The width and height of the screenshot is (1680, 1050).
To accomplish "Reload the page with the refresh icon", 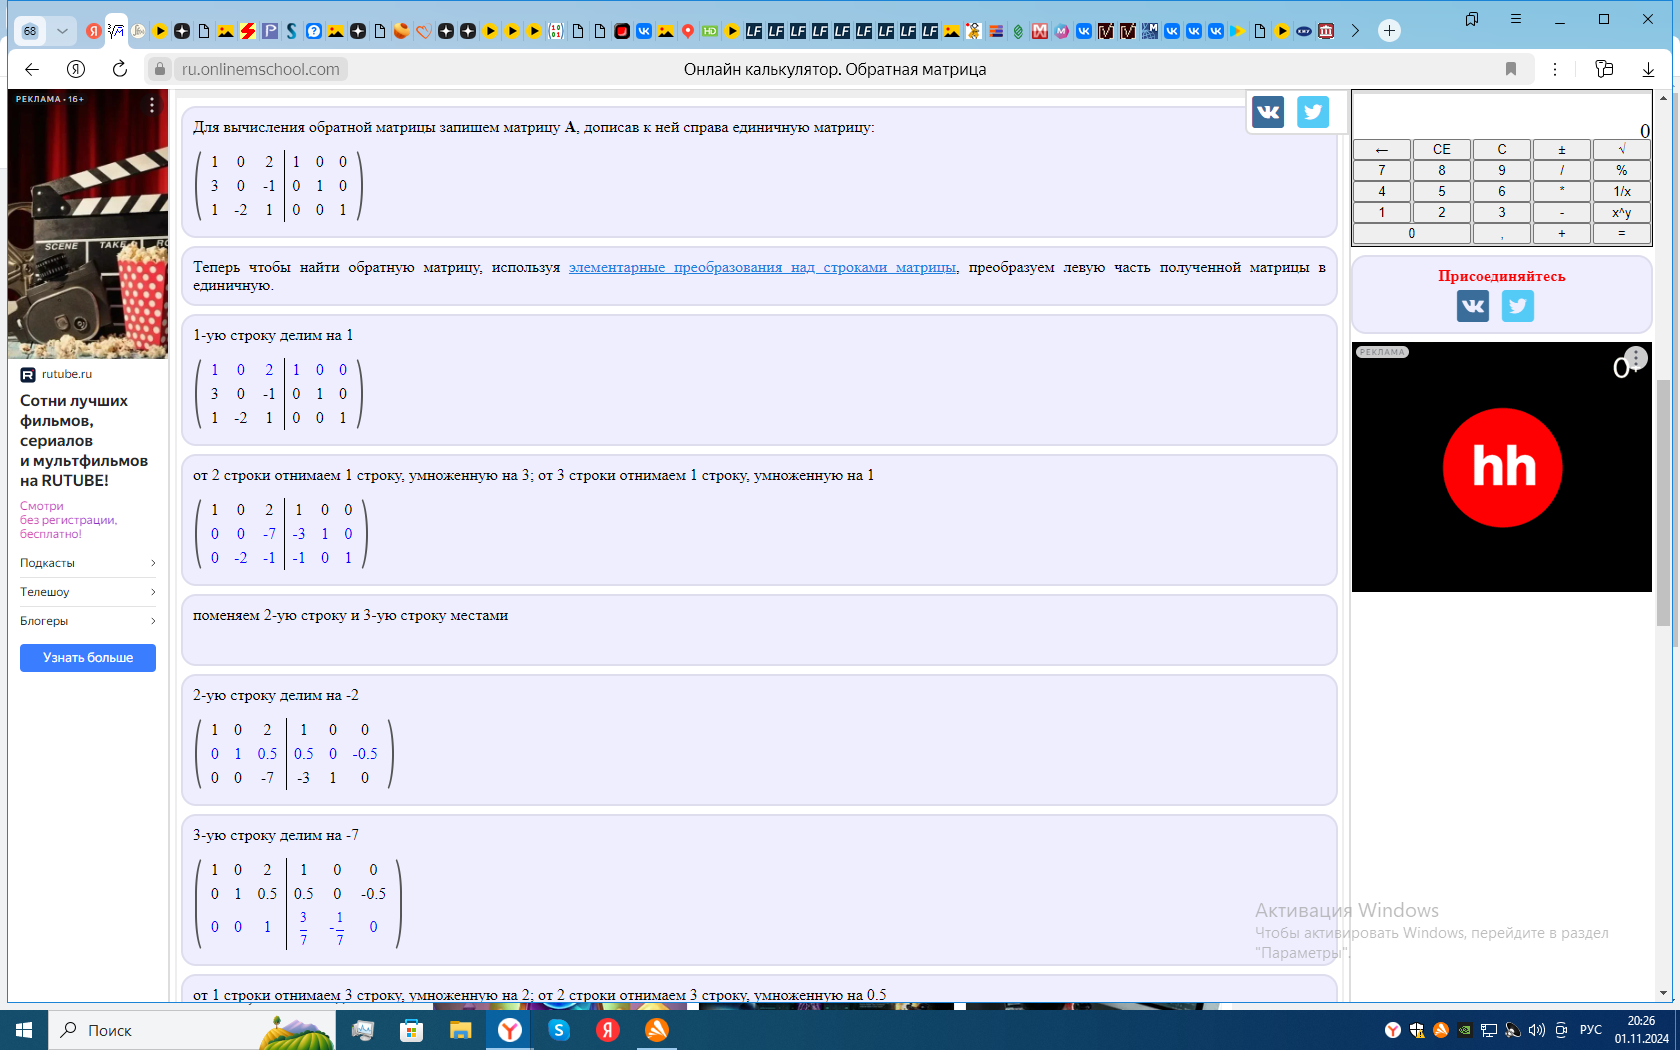I will (120, 69).
